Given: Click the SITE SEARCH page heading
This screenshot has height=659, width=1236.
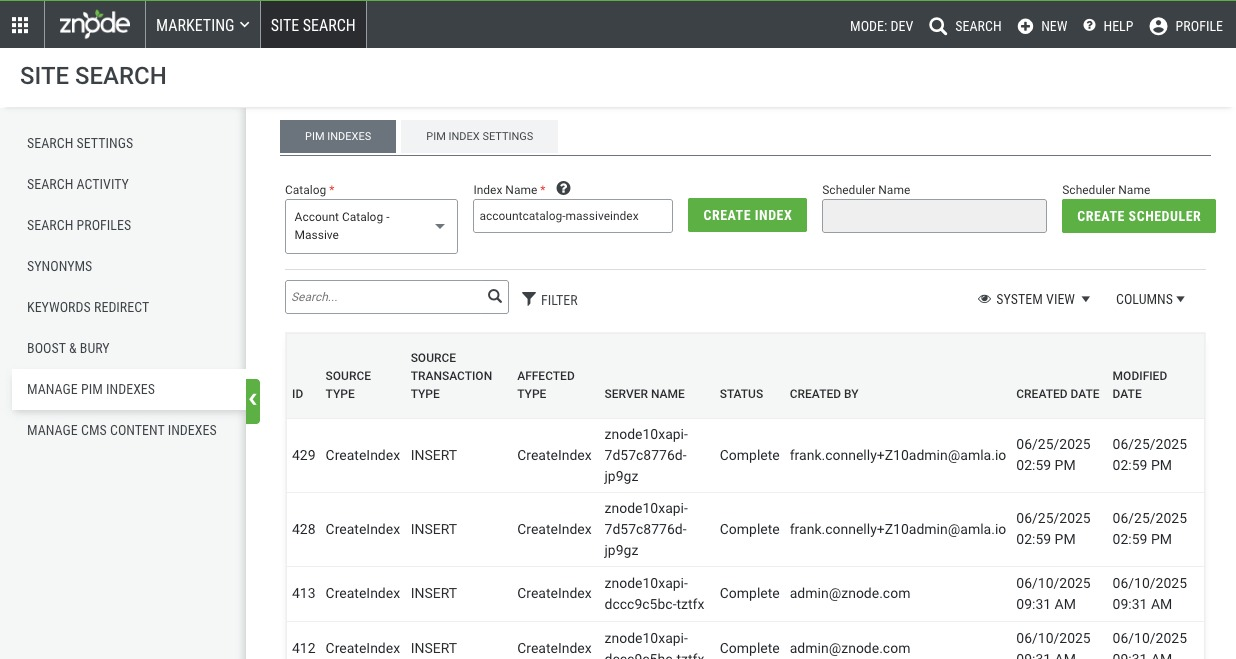Looking at the screenshot, I should click(93, 76).
